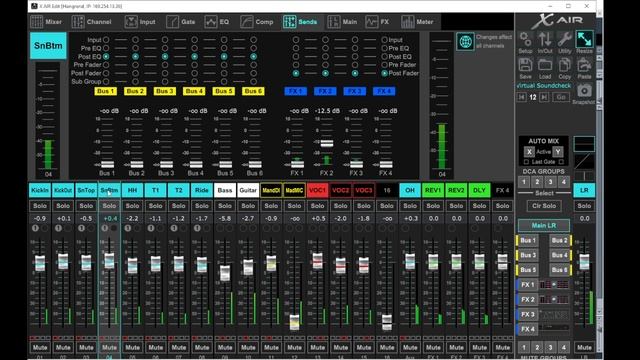Viewport: 640px width, 360px height.
Task: Click next snapshot skip-forward button
Action: click(x=544, y=97)
